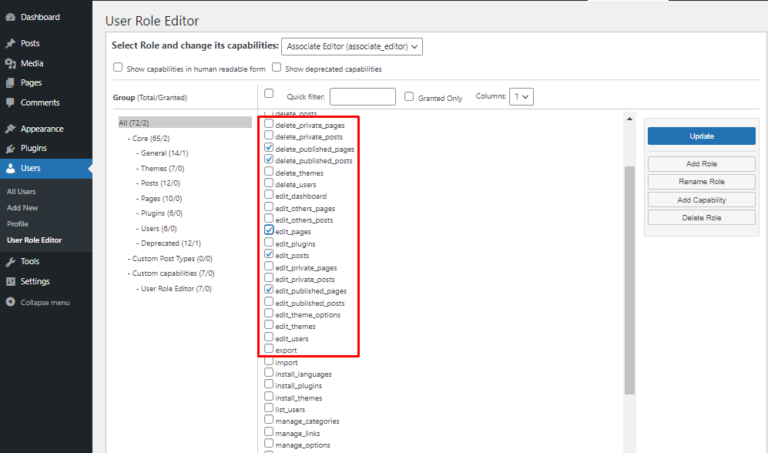Check Show capabilities in human readable form
This screenshot has height=453, width=768.
[x=119, y=69]
